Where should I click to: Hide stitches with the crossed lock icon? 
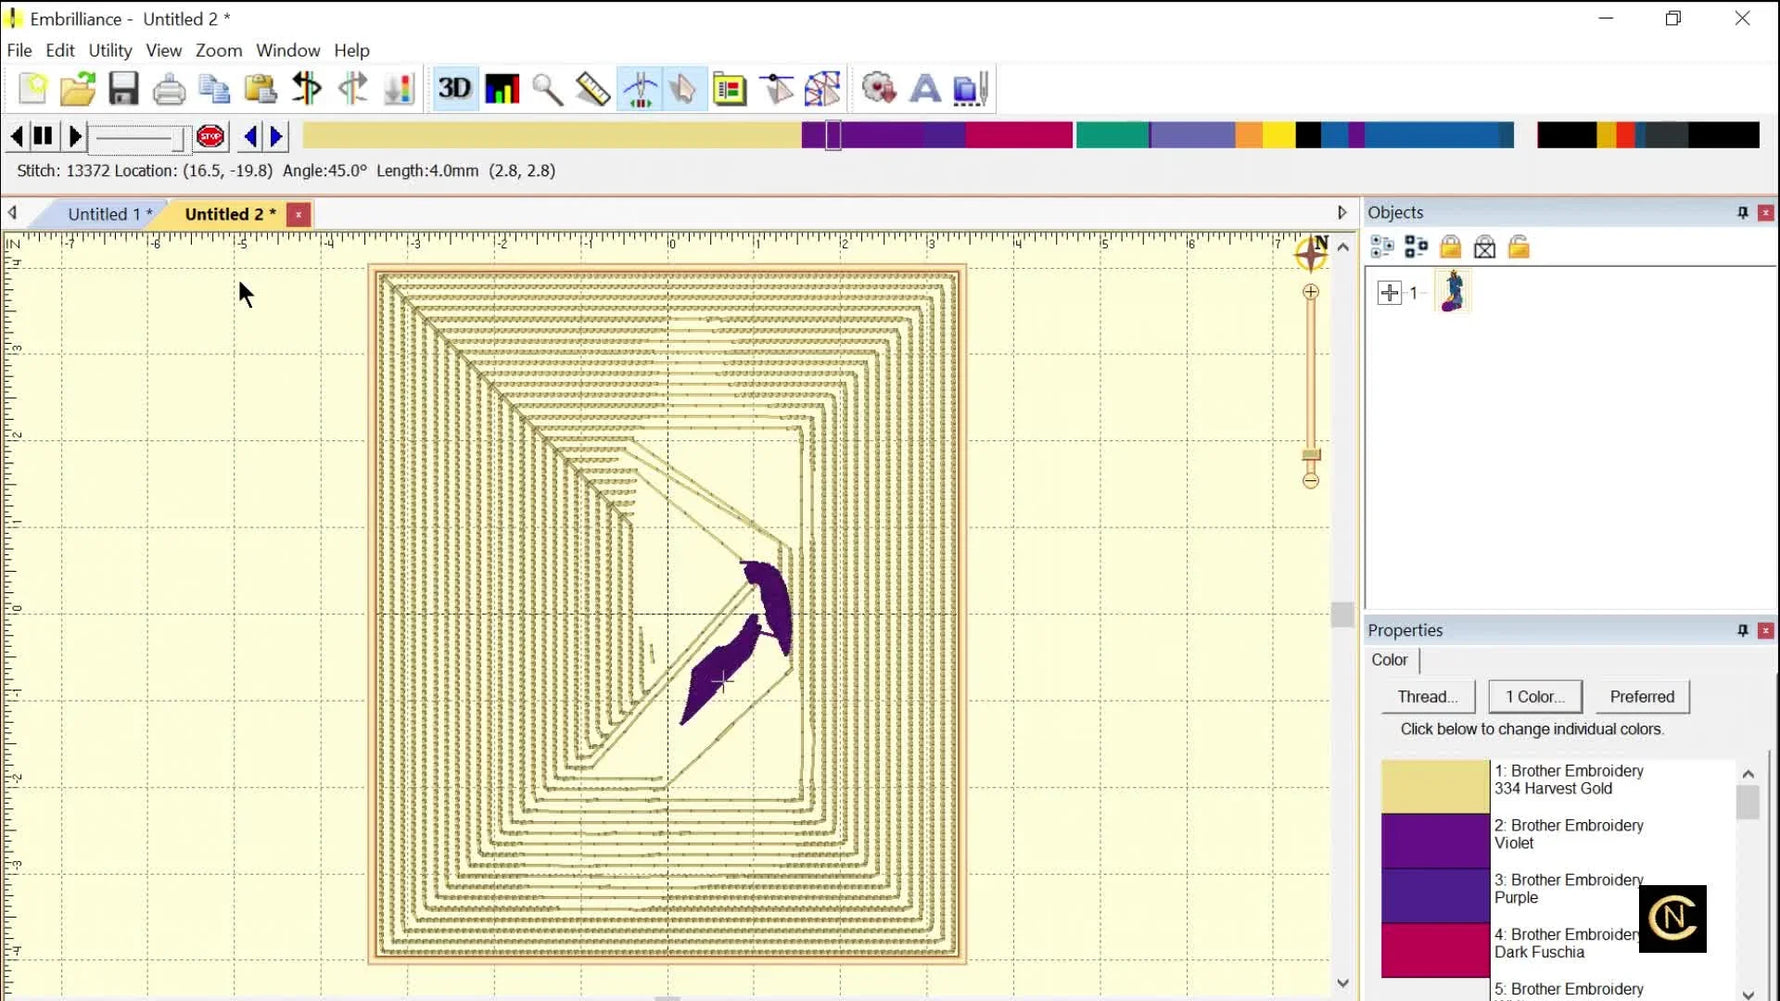[x=1485, y=246]
